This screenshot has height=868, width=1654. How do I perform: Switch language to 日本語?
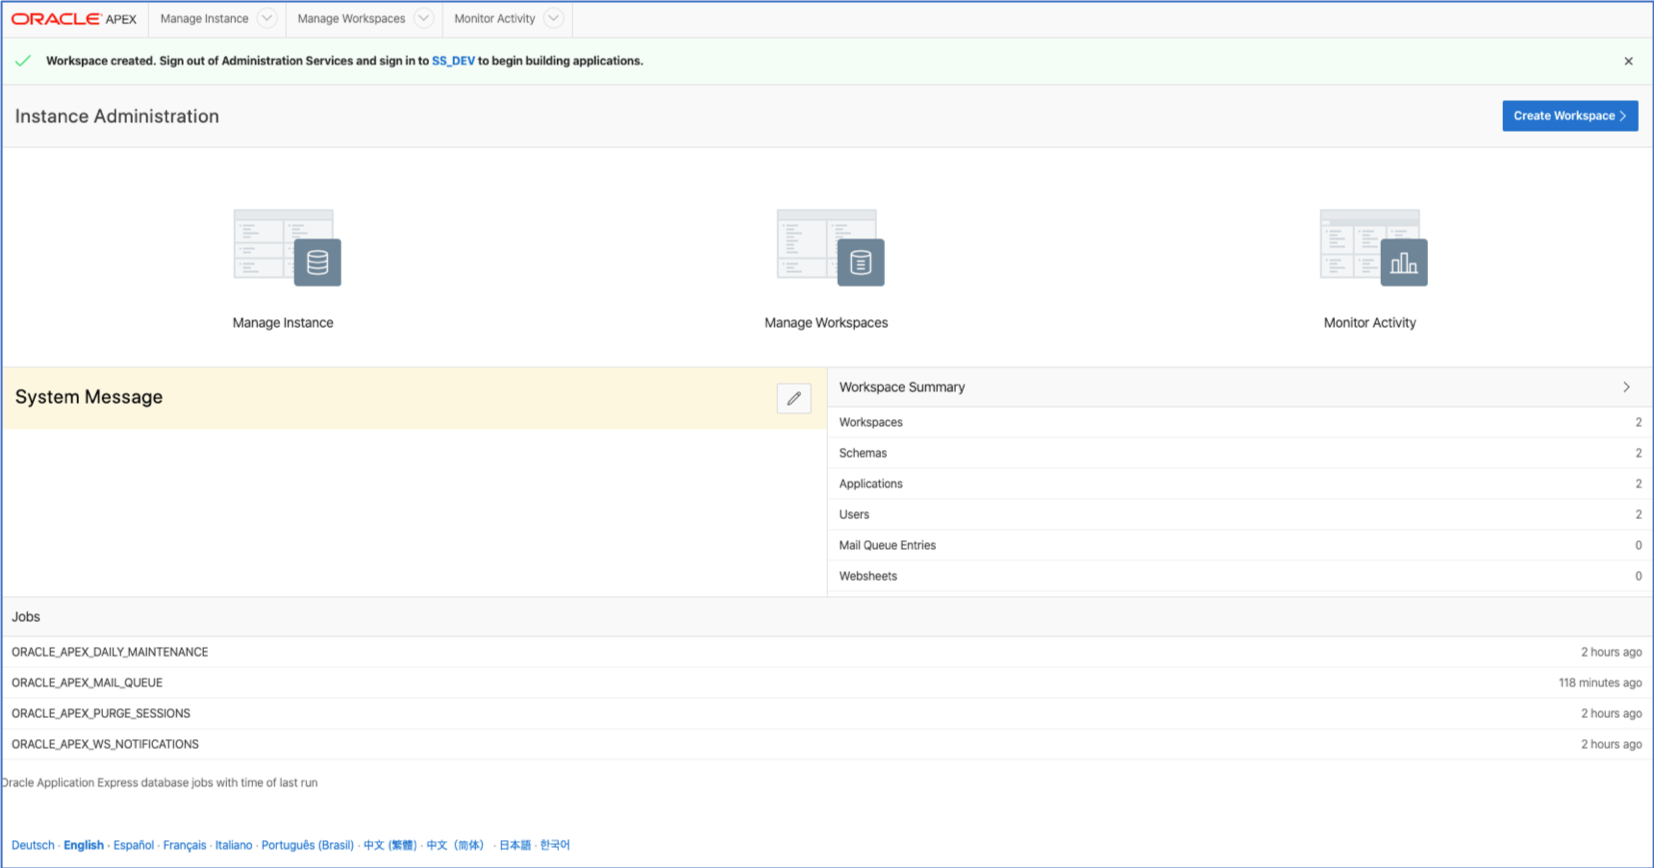pyautogui.click(x=515, y=845)
